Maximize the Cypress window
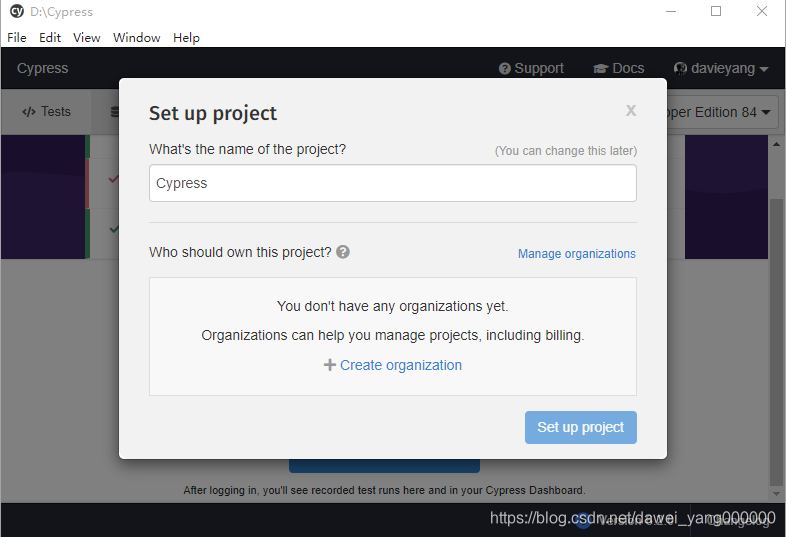Screen dimensions: 786x537 (x=716, y=11)
